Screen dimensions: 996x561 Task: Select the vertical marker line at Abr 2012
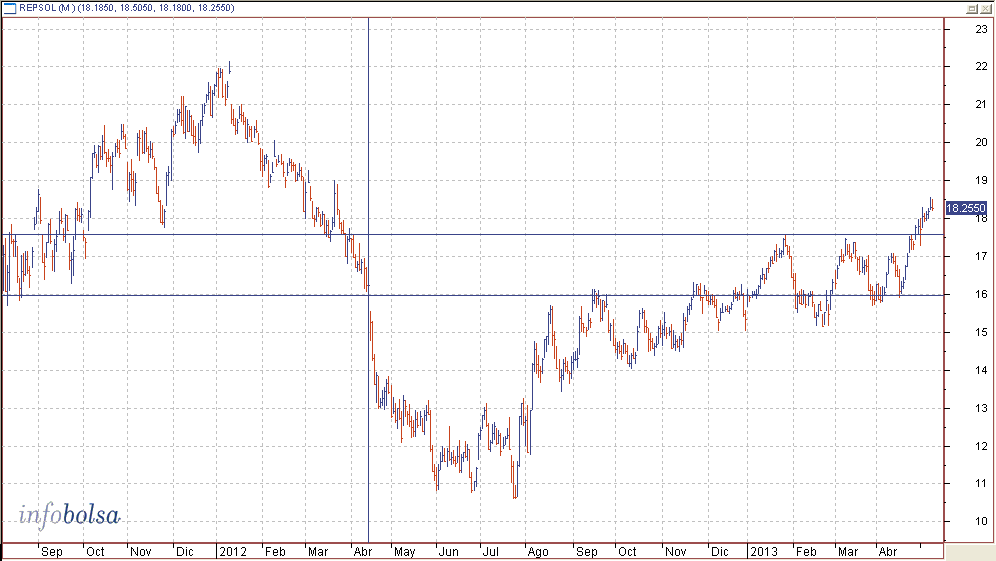coord(368,280)
